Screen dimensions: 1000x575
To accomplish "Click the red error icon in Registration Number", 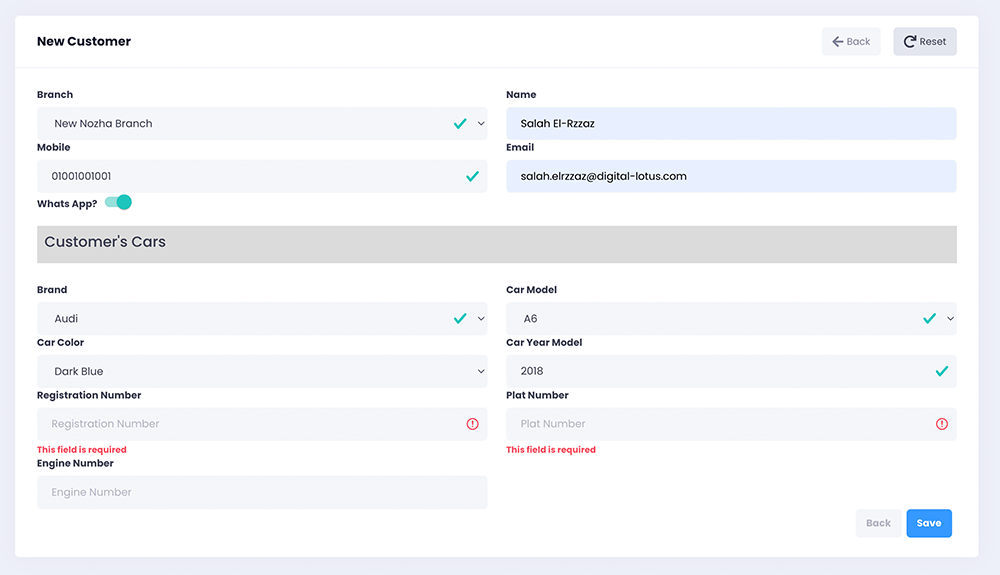I will (472, 424).
